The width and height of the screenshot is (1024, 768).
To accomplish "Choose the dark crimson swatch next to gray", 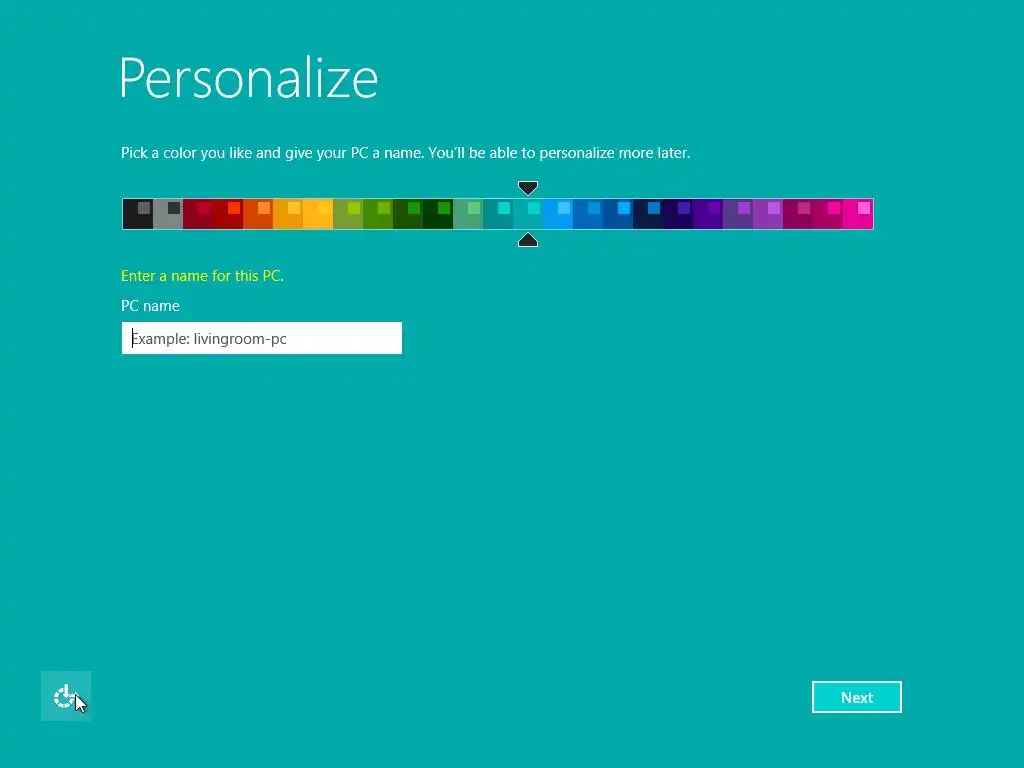I will coord(198,214).
